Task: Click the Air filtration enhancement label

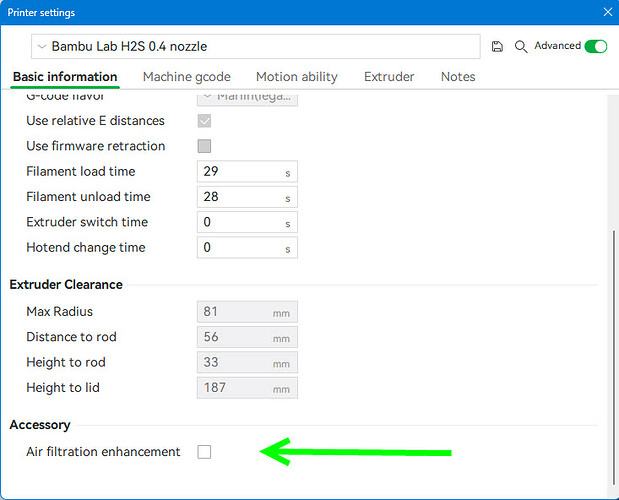Action: 103,452
